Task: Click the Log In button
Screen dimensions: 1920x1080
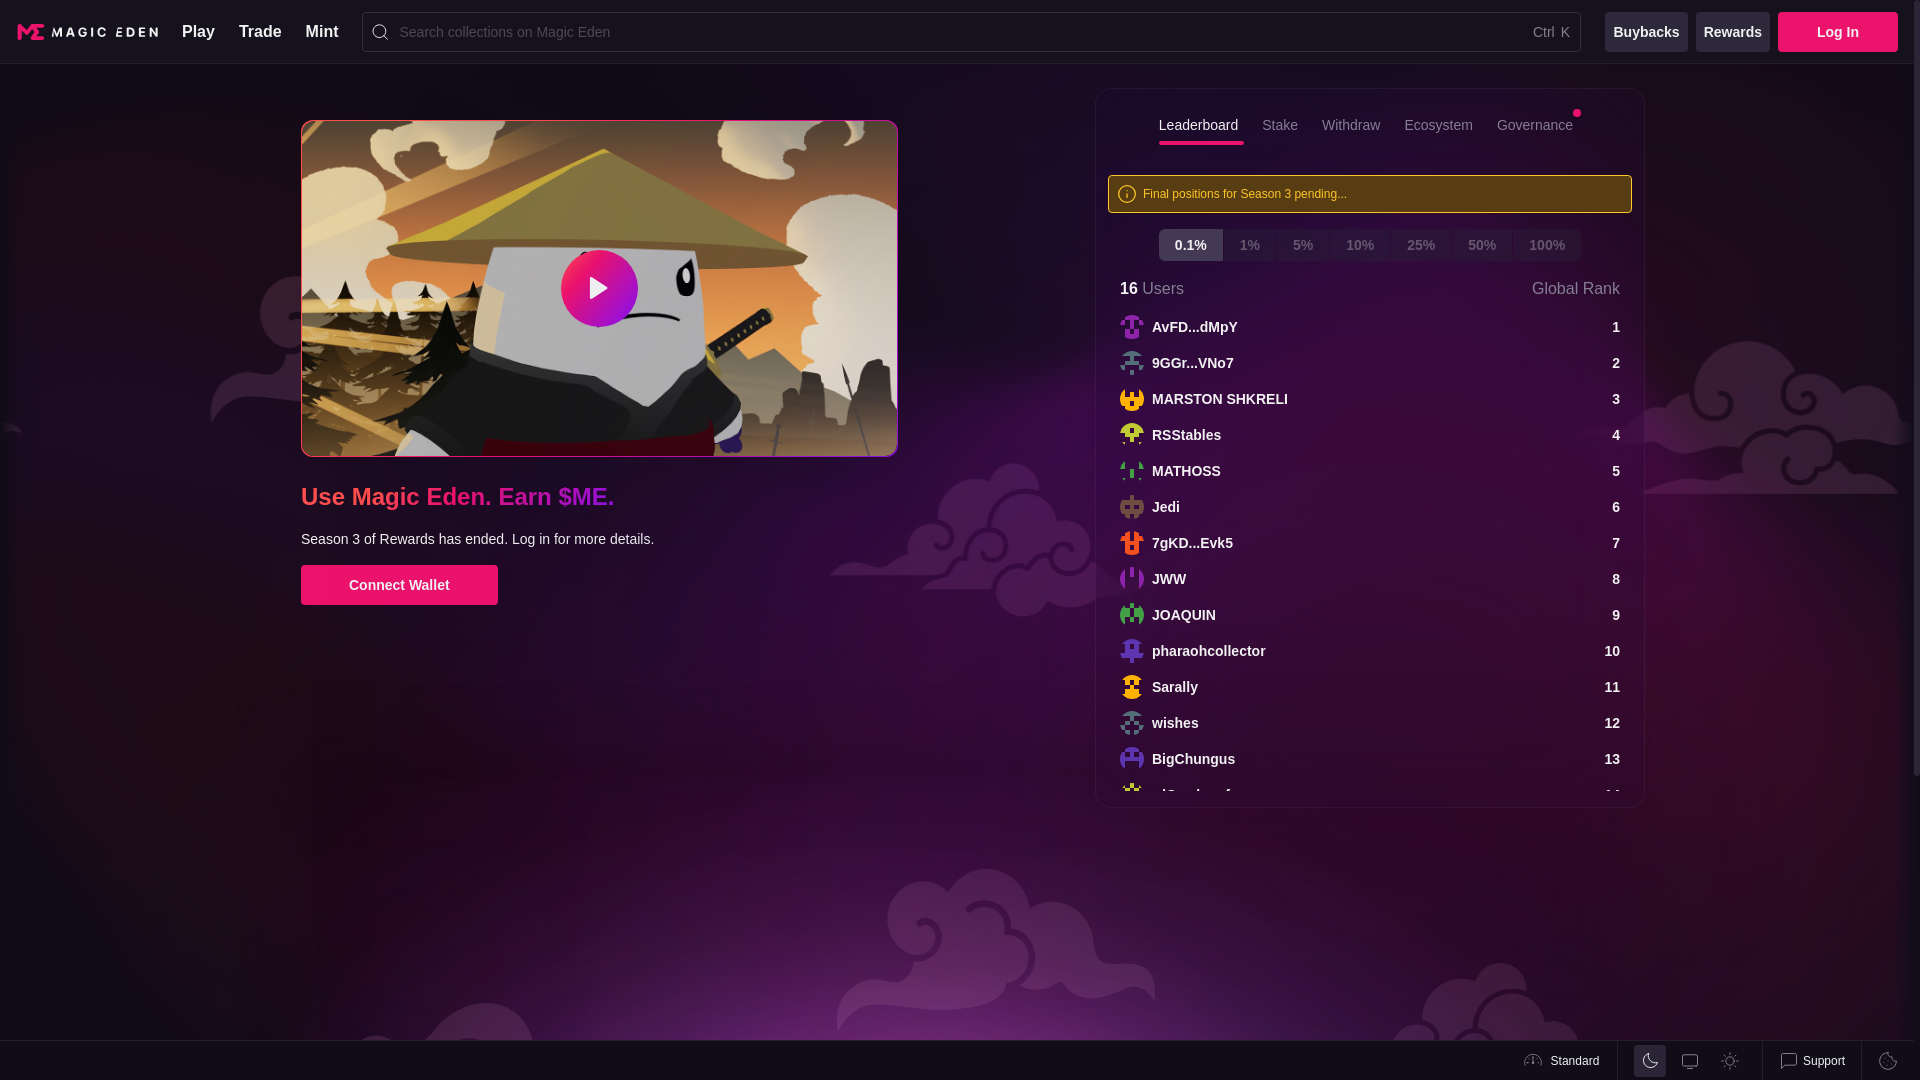Action: pos(1838,32)
